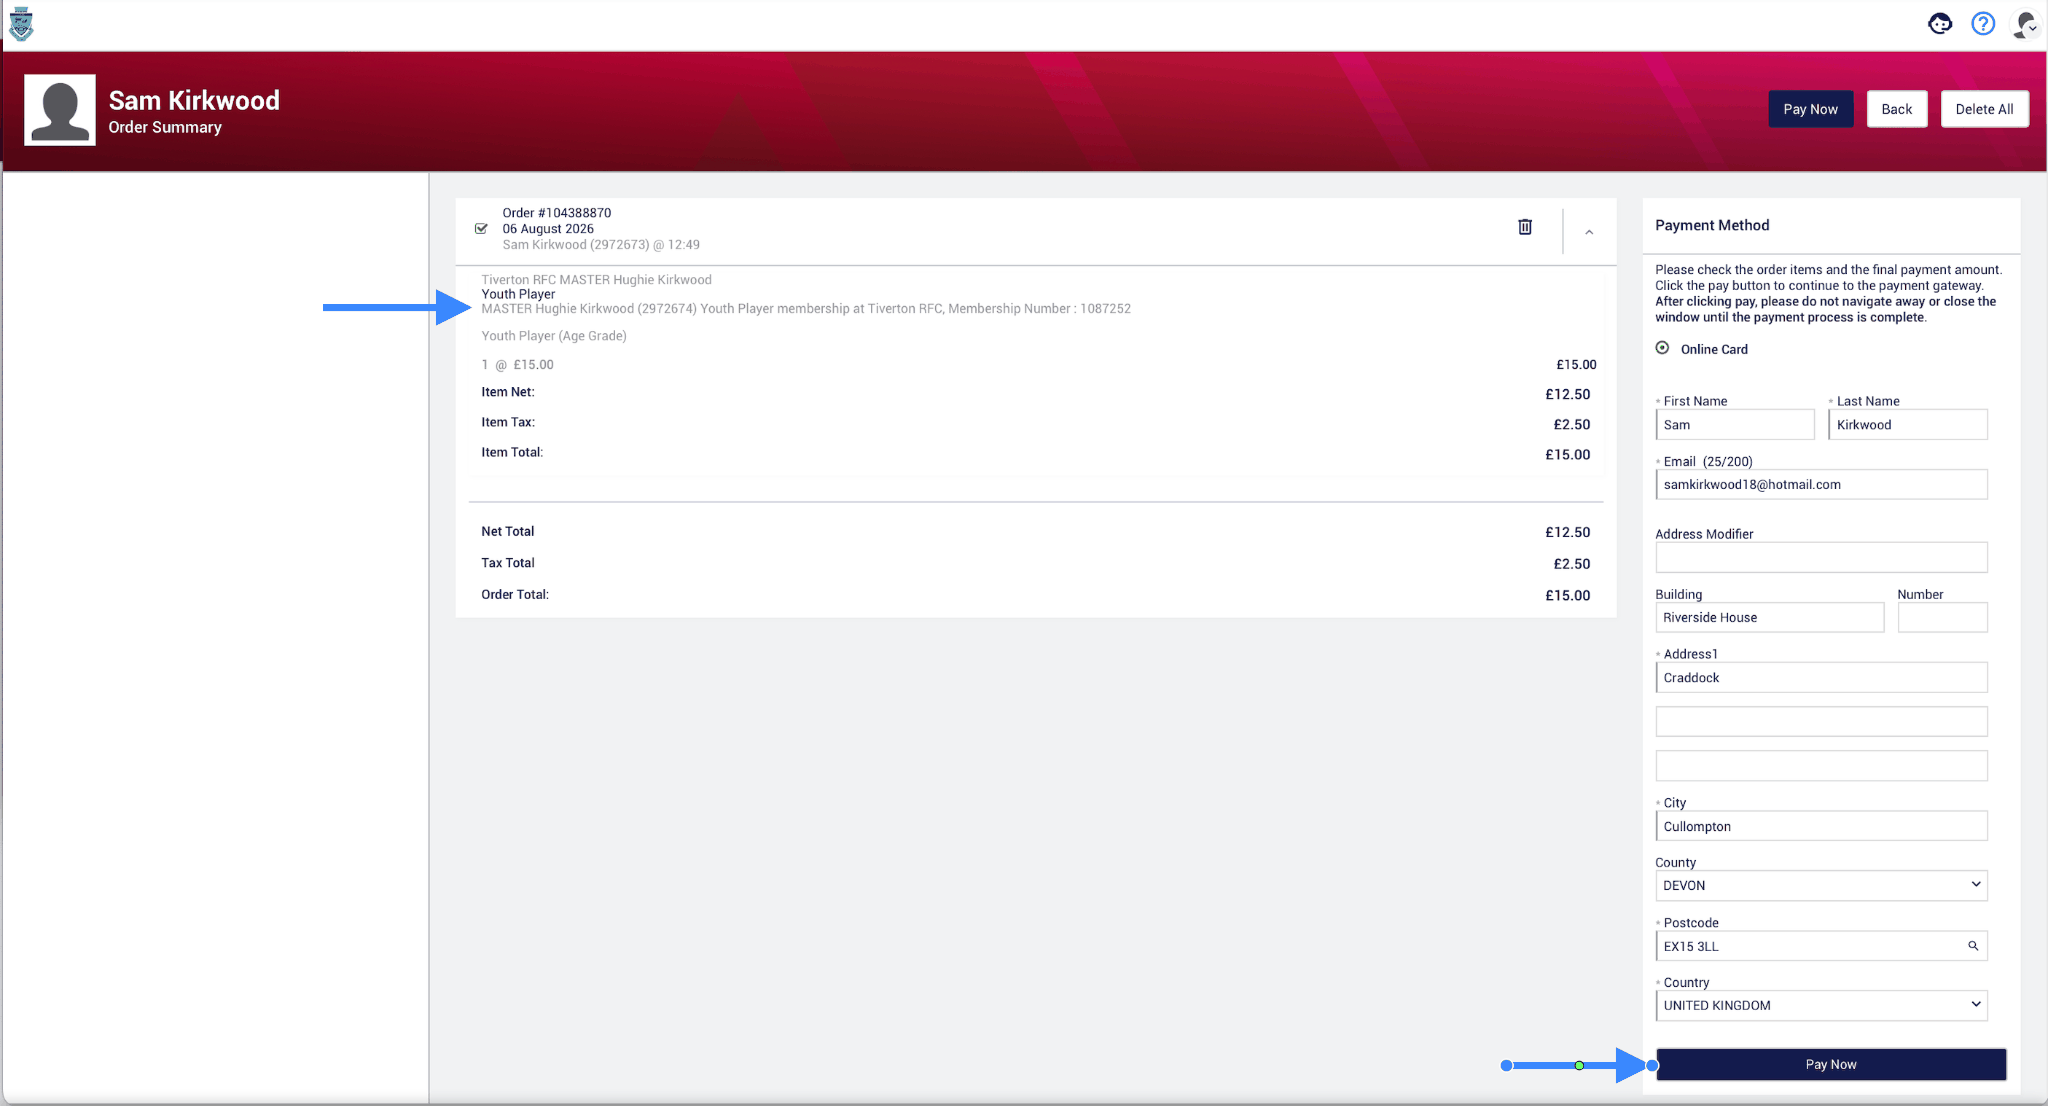Click the Last Name field
This screenshot has height=1106, width=2048.
(x=1908, y=424)
